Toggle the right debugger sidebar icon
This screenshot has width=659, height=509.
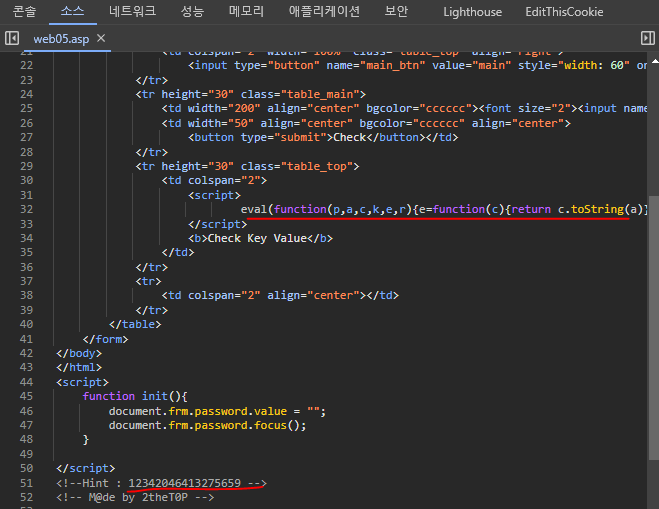coord(648,38)
